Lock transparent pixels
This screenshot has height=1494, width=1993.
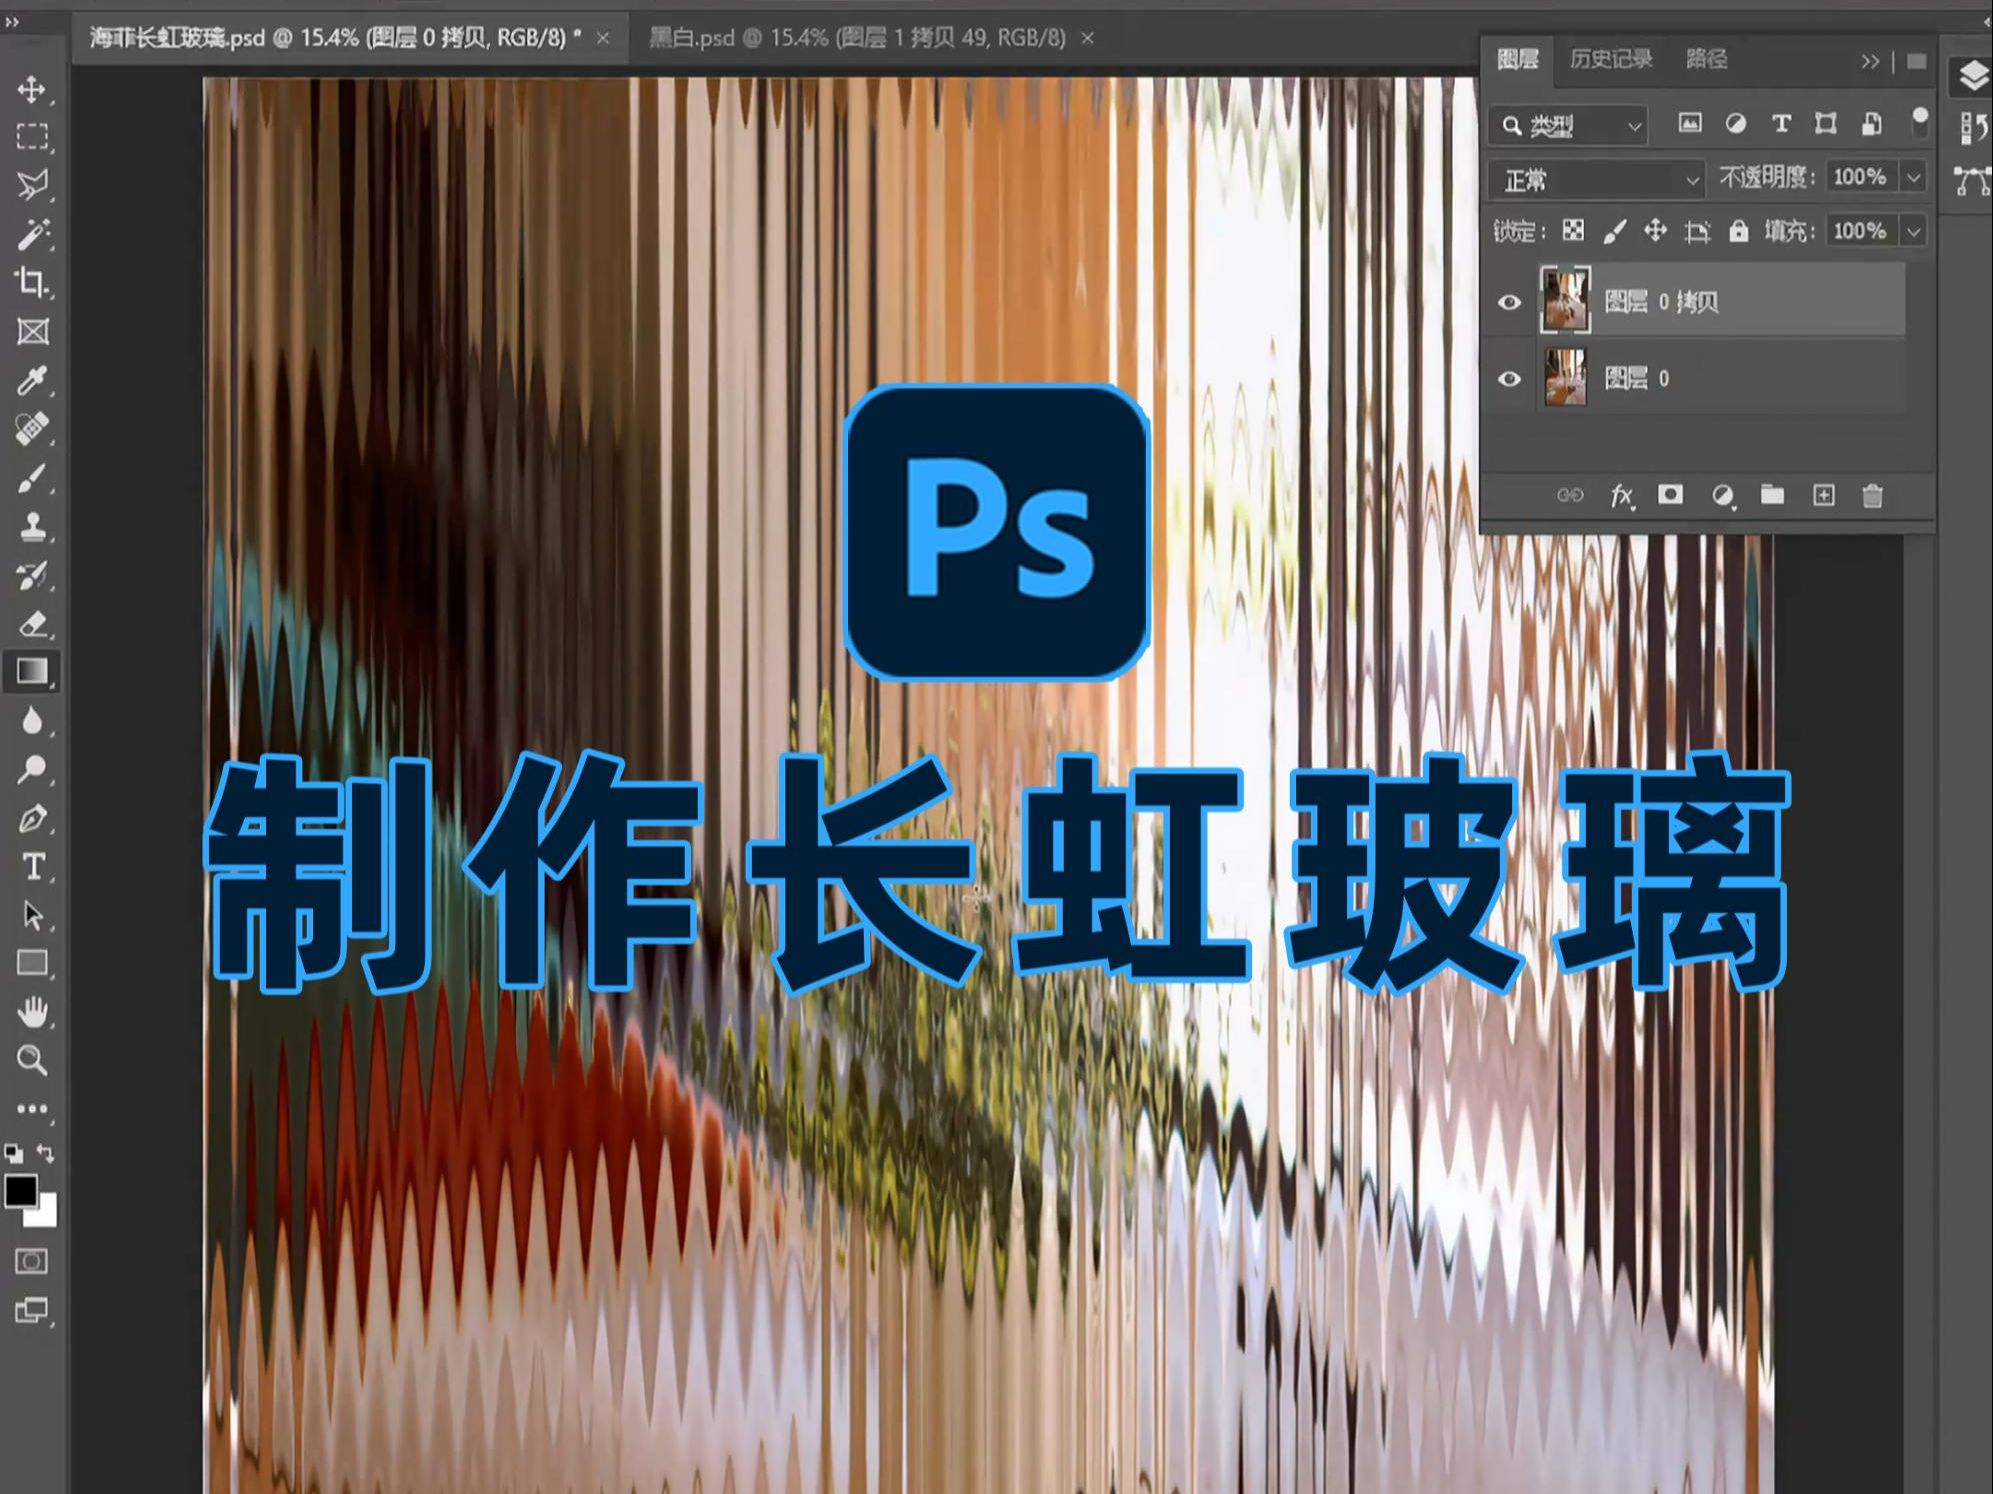point(1573,231)
